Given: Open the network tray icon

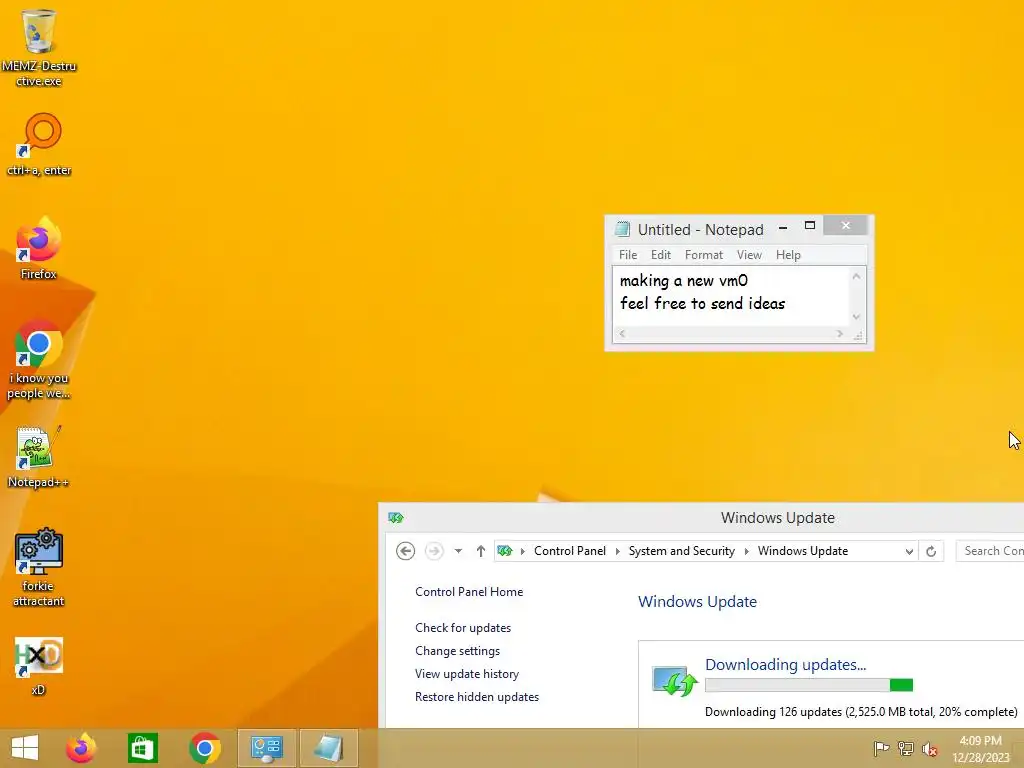Looking at the screenshot, I should click(x=906, y=748).
